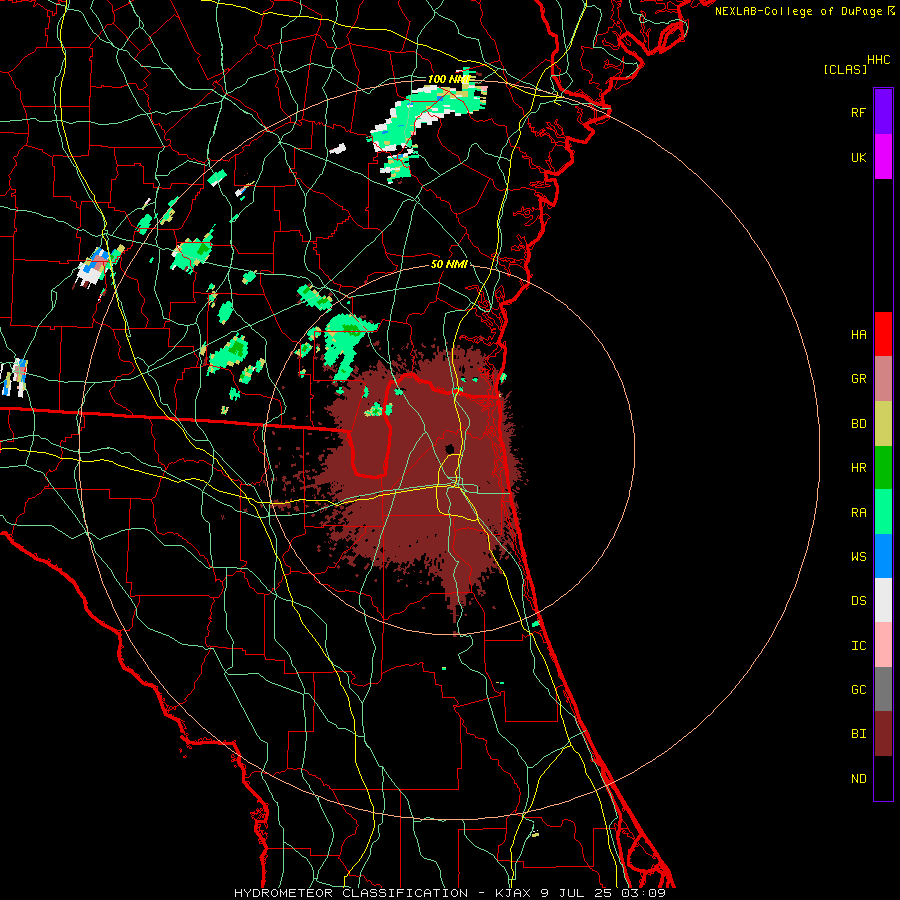Viewport: 900px width, 900px height.
Task: Click the RA legend label
Action: click(x=858, y=513)
